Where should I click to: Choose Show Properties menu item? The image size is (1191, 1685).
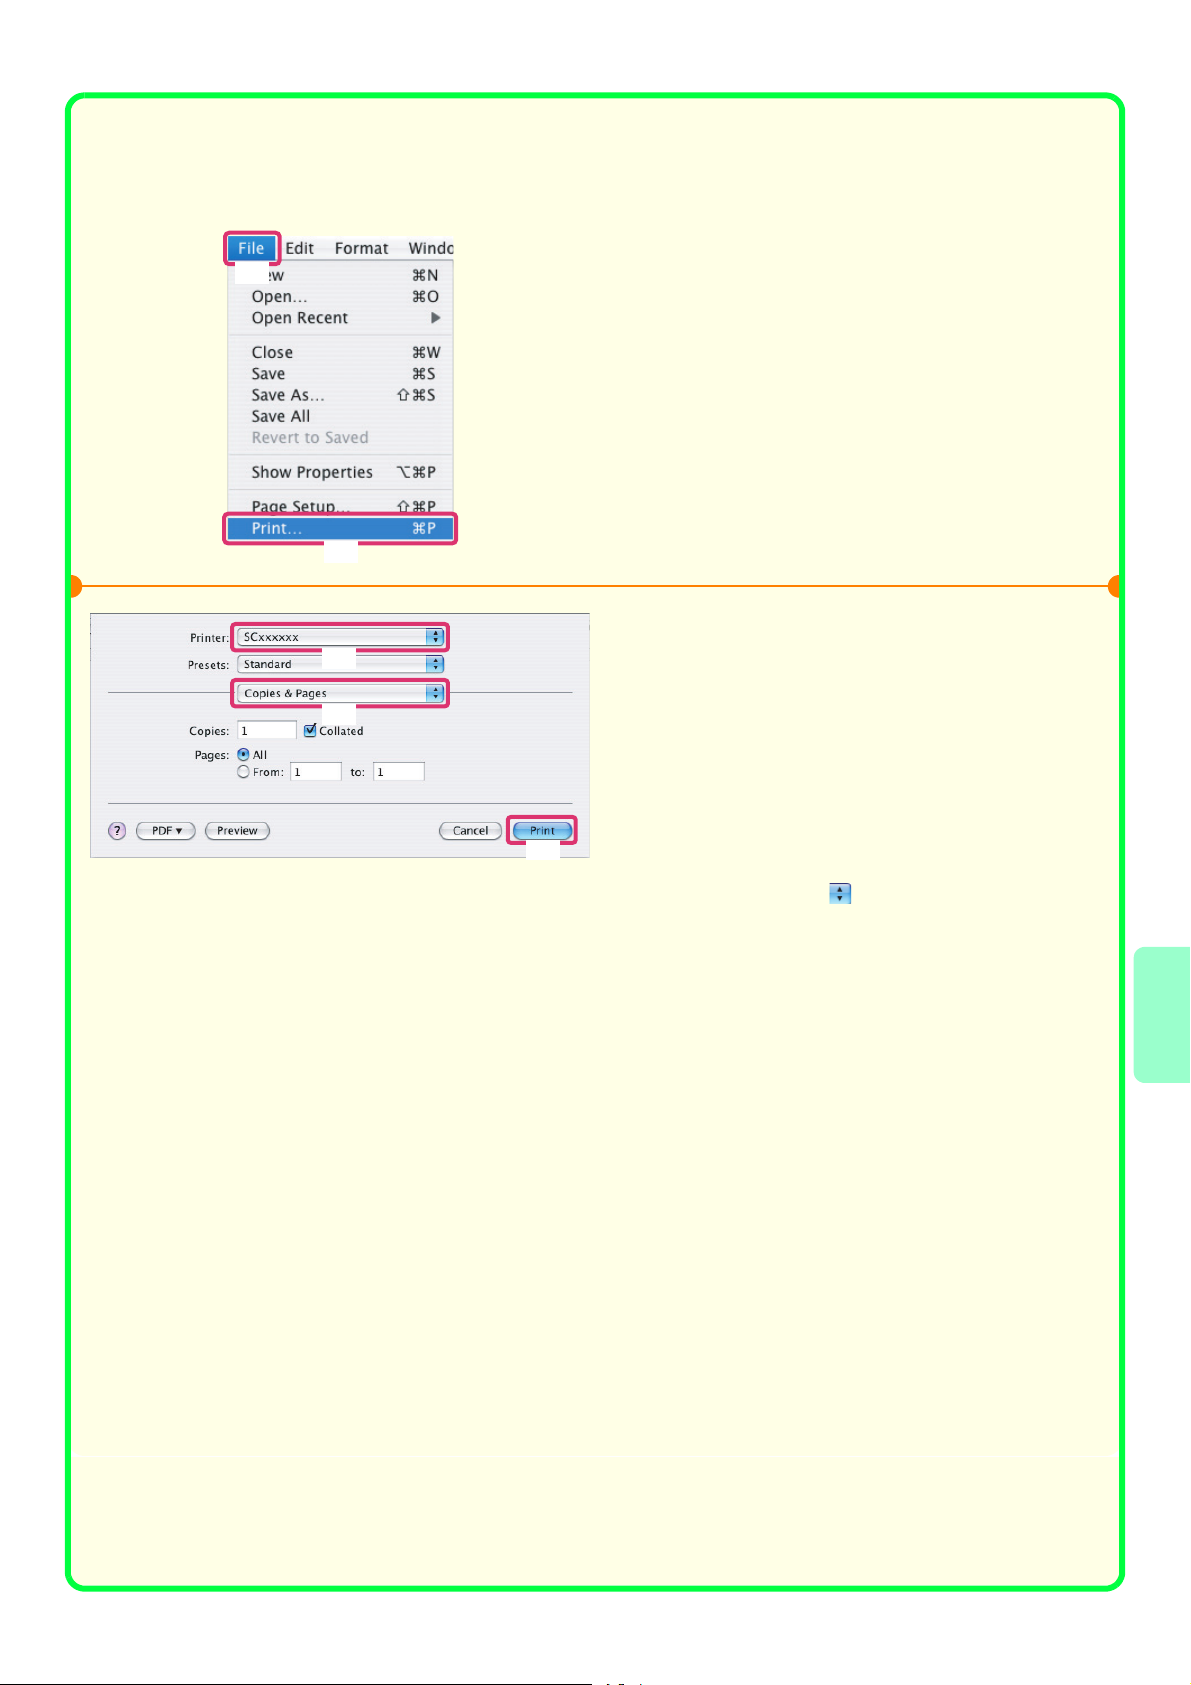click(x=312, y=472)
